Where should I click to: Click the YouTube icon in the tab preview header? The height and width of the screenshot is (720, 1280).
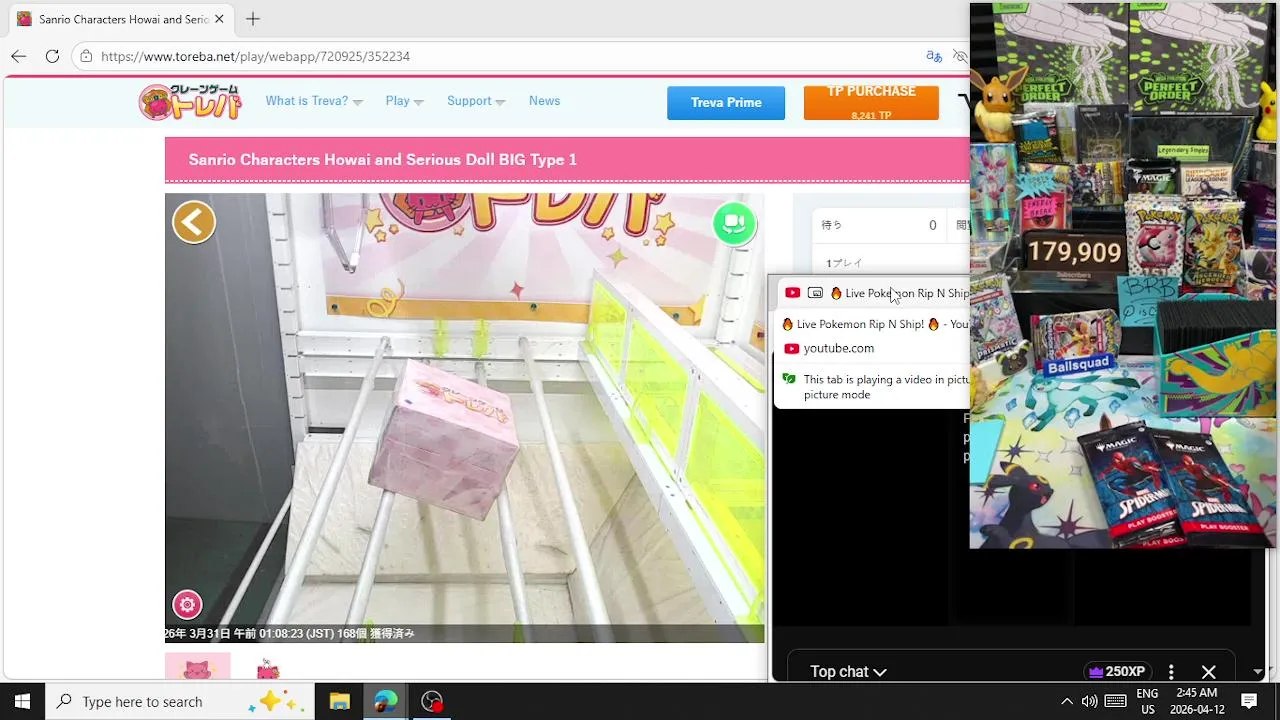click(x=792, y=293)
